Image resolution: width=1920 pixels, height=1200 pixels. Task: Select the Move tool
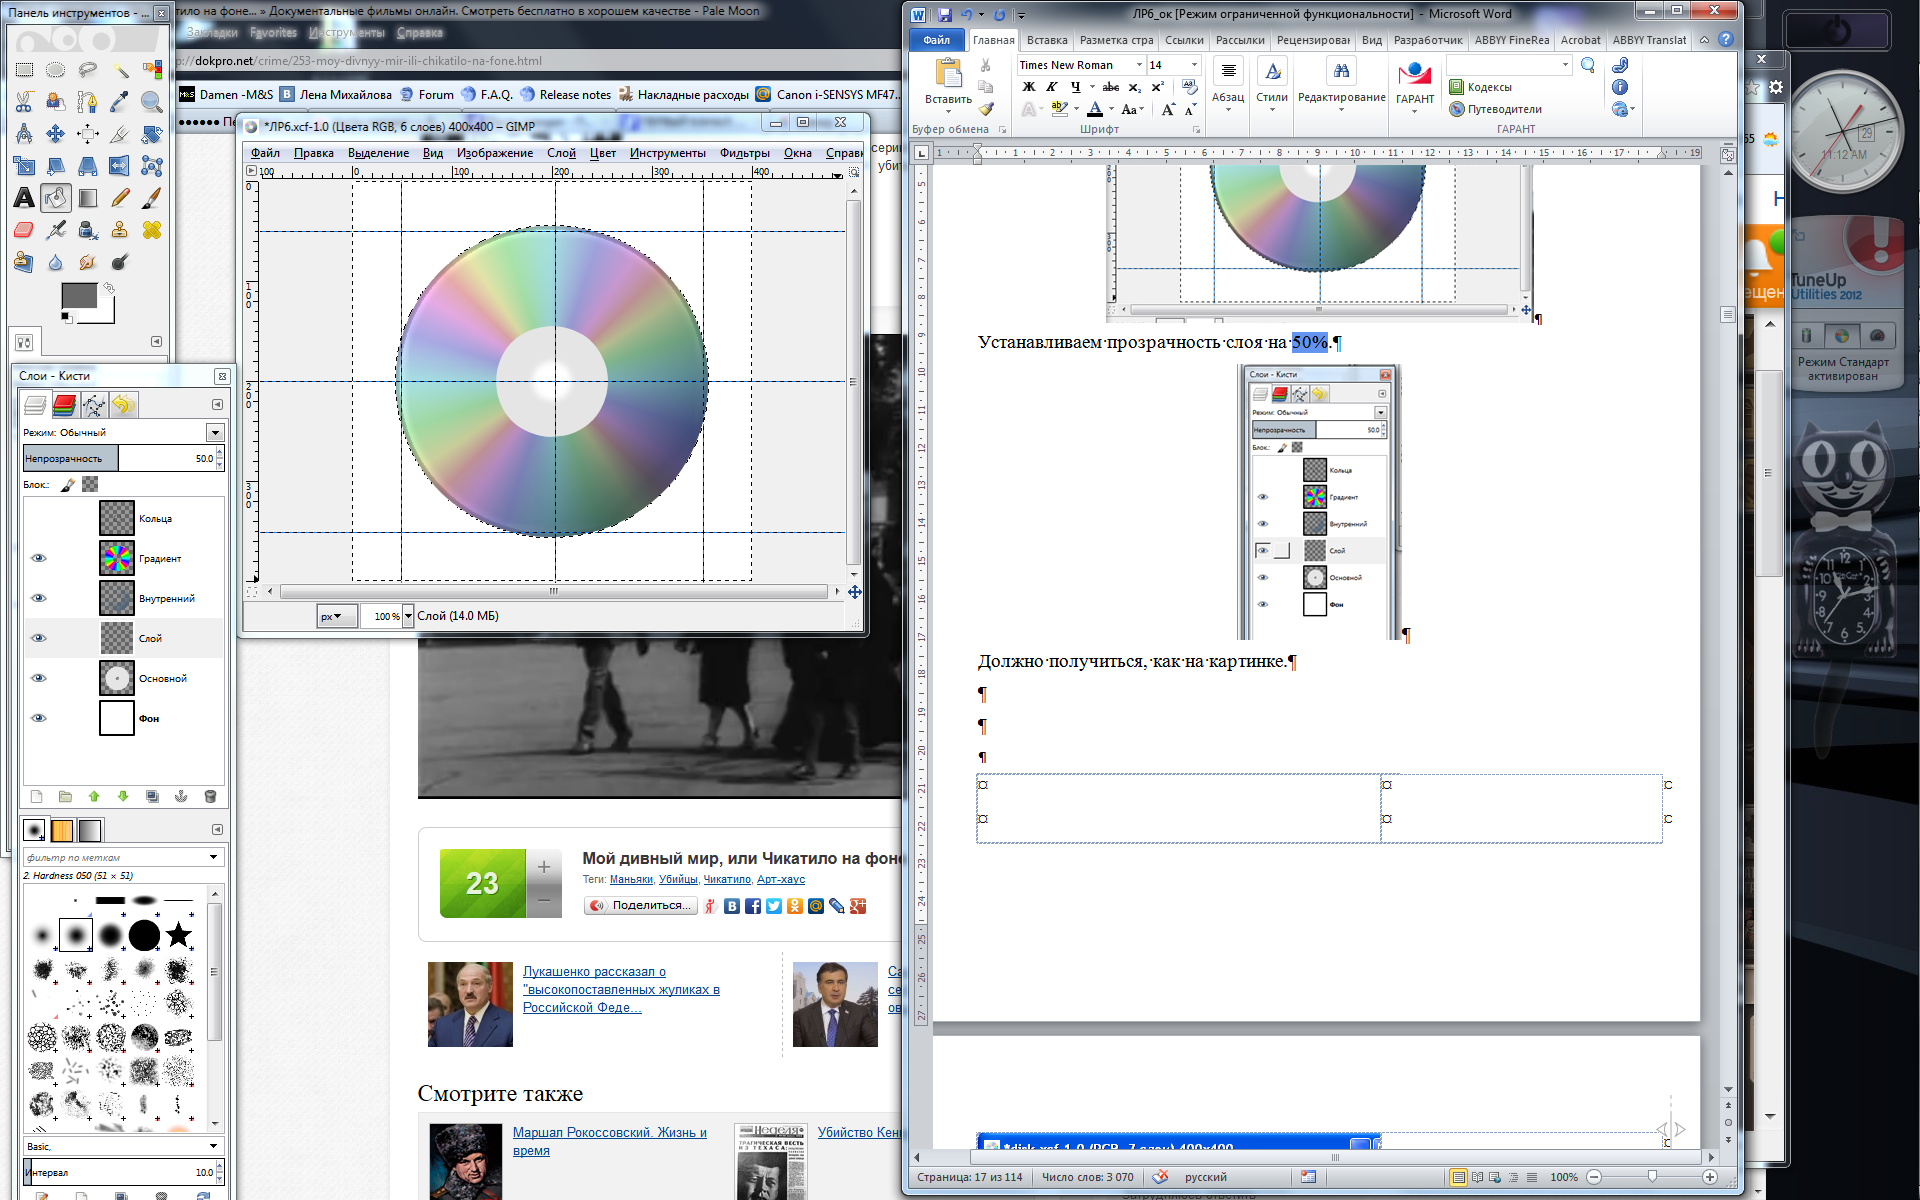[x=56, y=134]
